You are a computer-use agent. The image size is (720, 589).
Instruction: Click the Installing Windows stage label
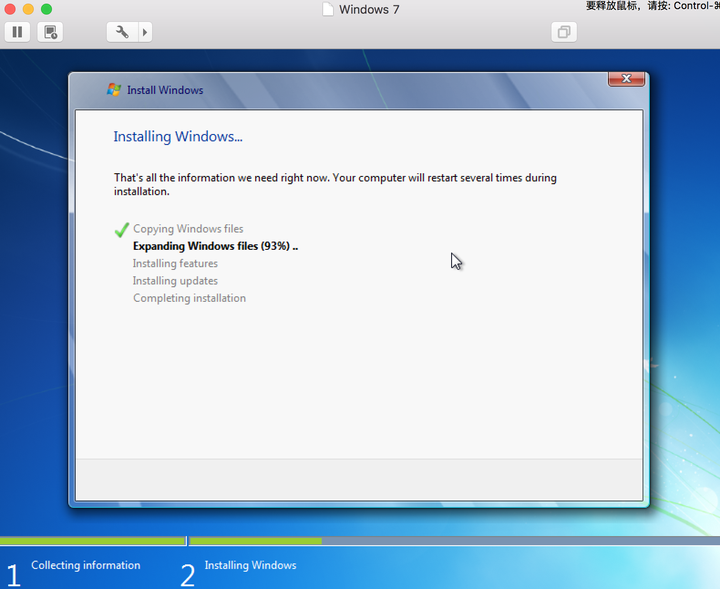coord(251,565)
